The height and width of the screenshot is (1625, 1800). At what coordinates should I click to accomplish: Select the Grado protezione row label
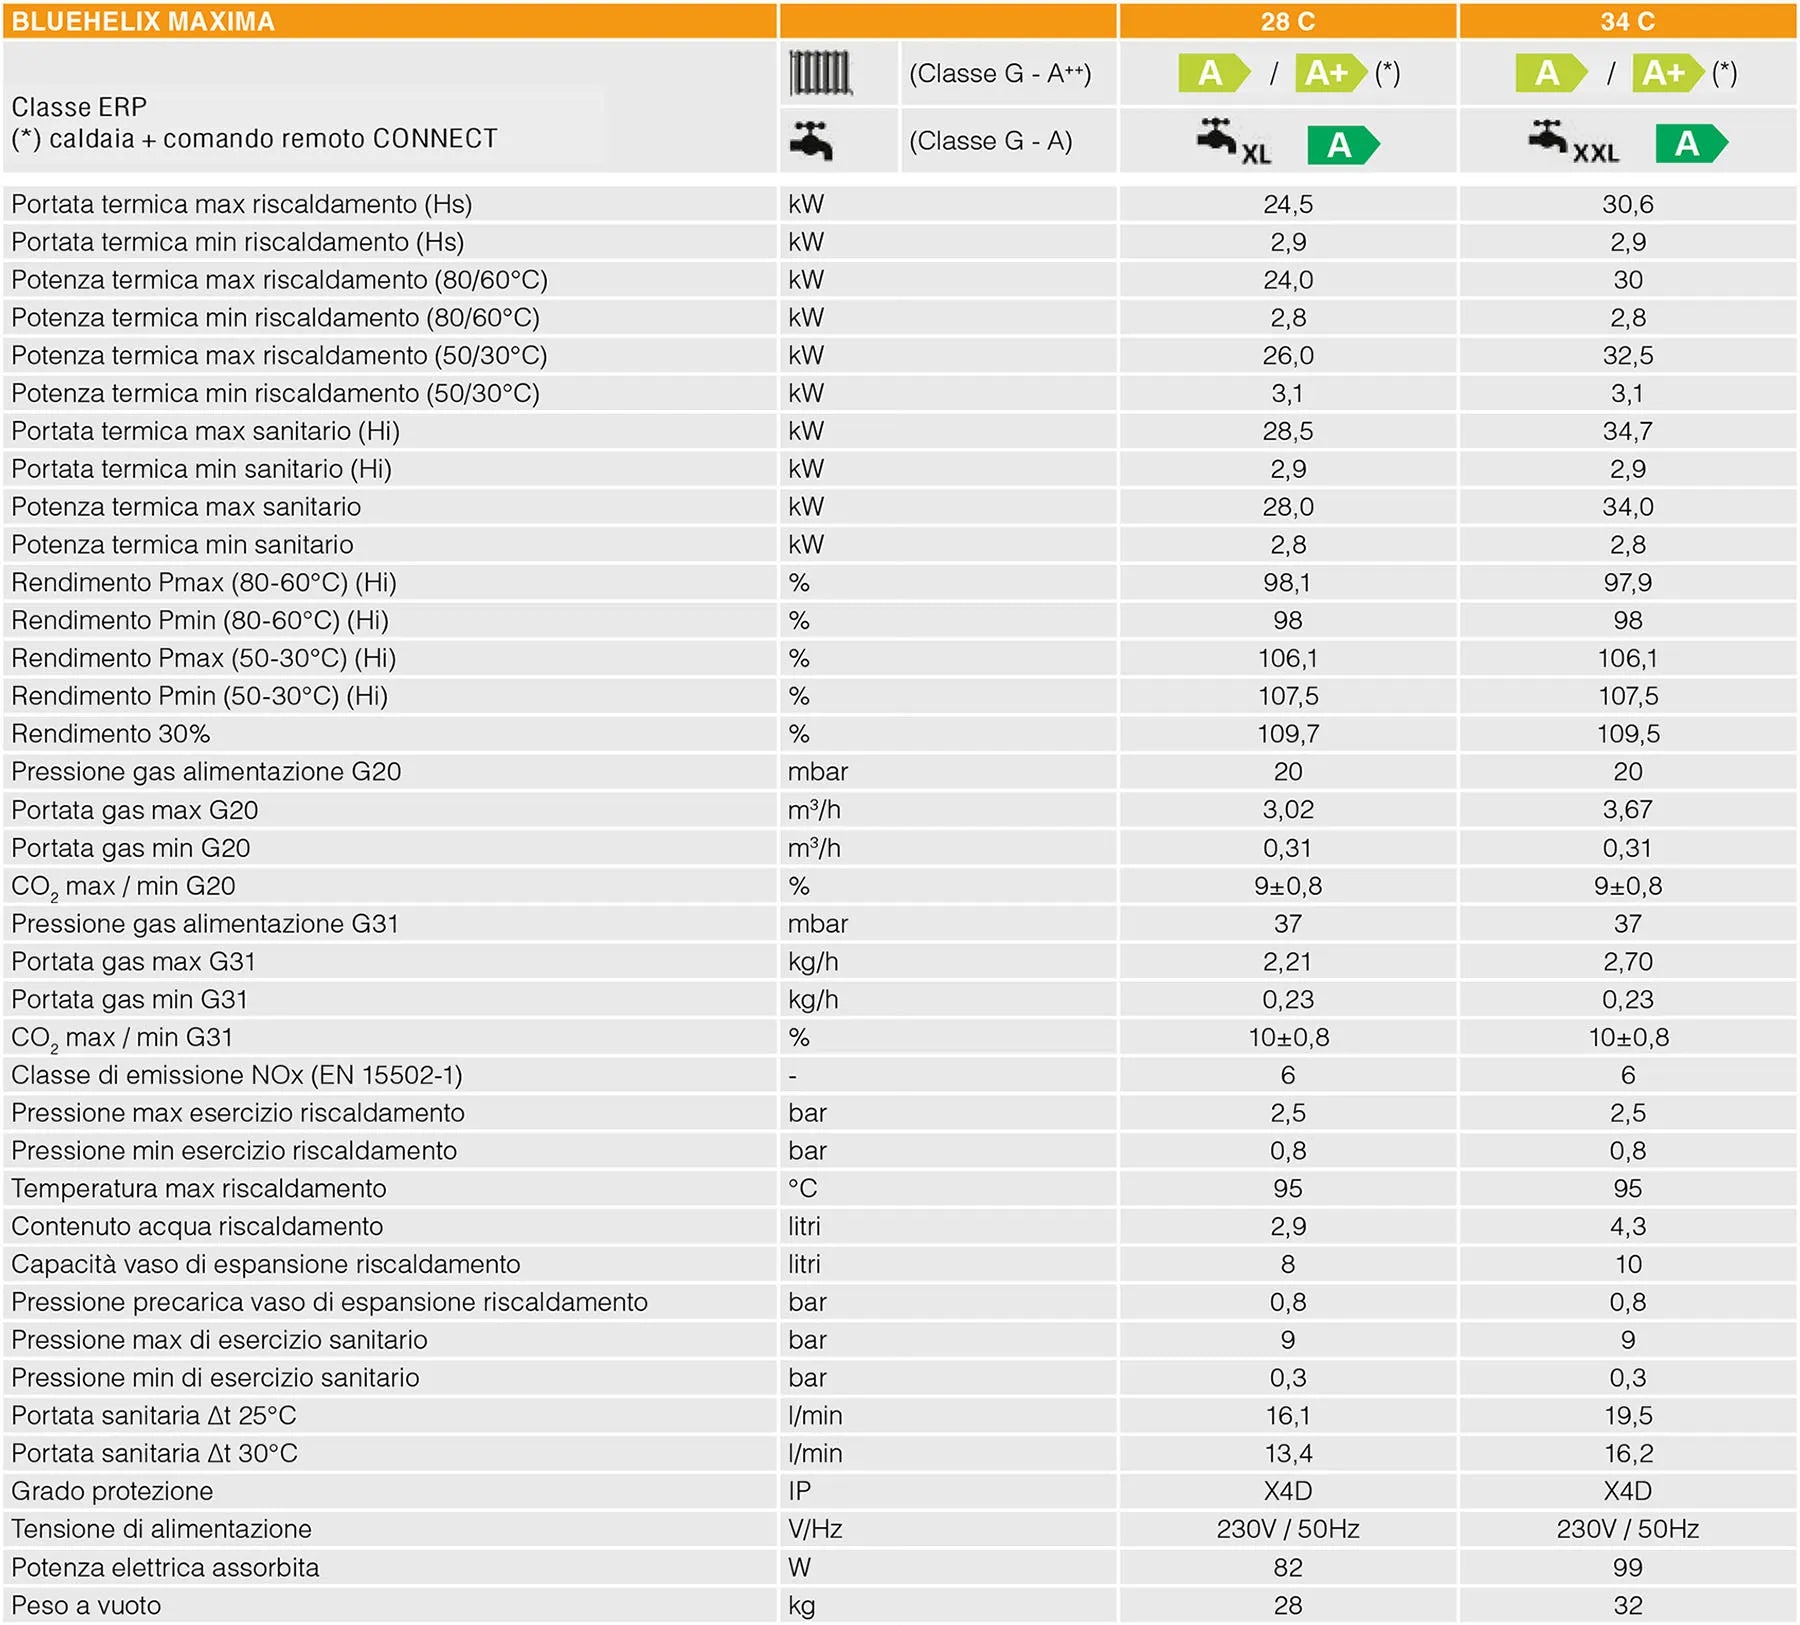click(x=112, y=1491)
